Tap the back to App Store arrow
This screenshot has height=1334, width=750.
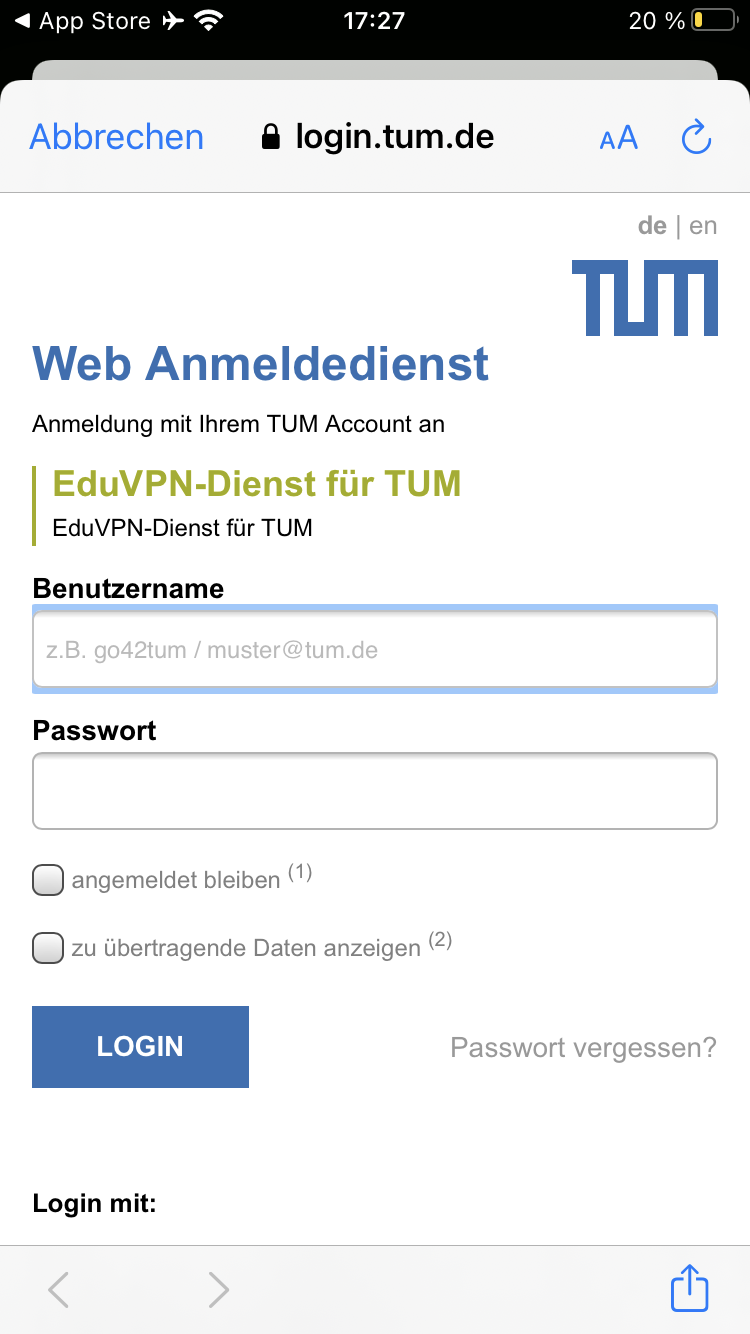tap(22, 21)
